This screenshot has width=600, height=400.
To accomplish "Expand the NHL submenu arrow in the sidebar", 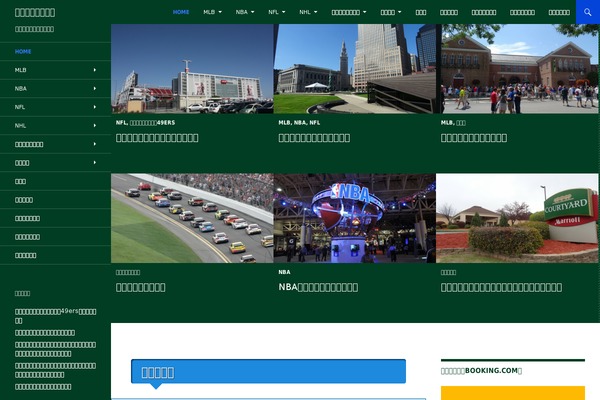I will click(95, 126).
